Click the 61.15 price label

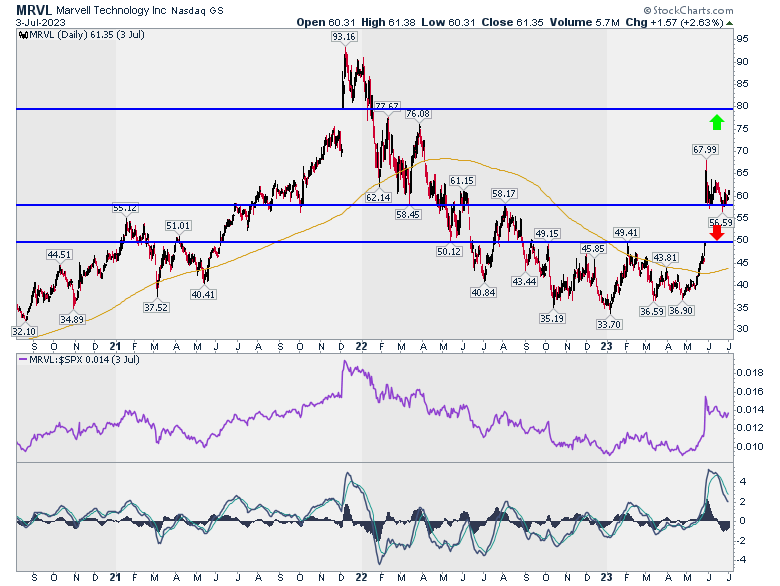[x=462, y=181]
